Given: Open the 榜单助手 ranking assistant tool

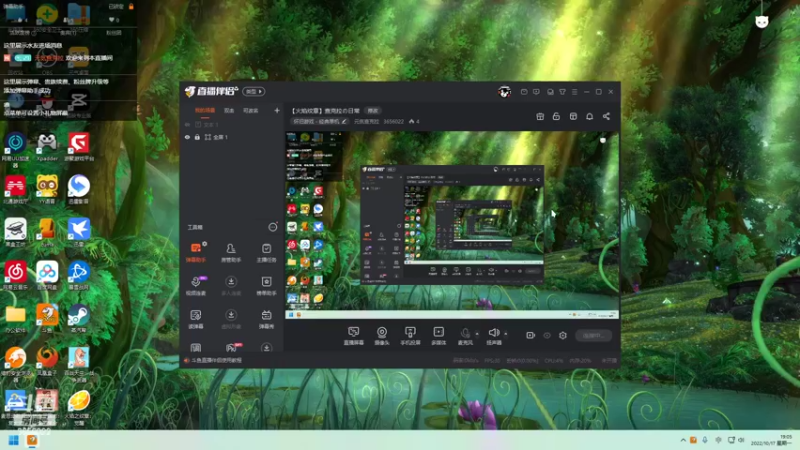Looking at the screenshot, I should tap(266, 286).
